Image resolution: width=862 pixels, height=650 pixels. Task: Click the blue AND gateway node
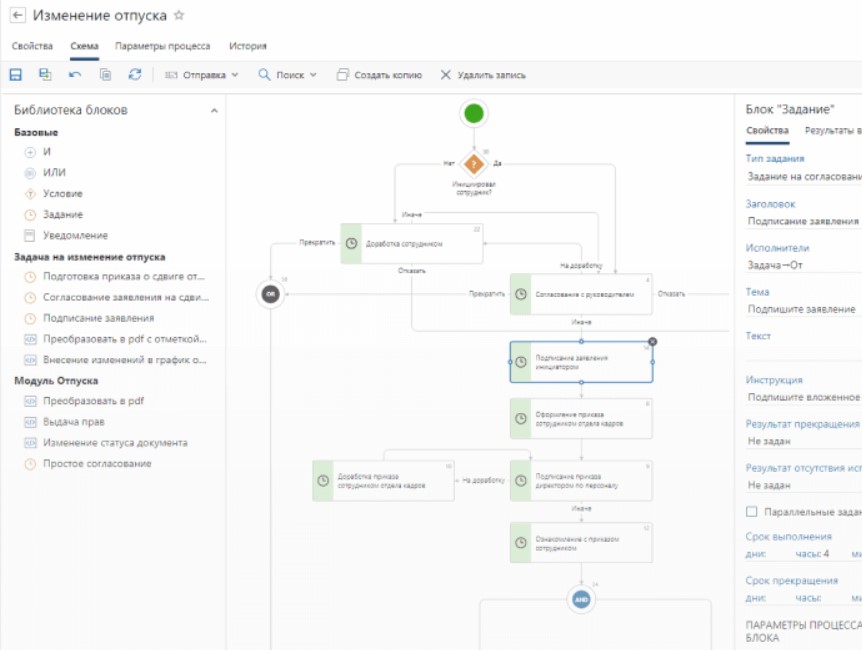[x=581, y=599]
